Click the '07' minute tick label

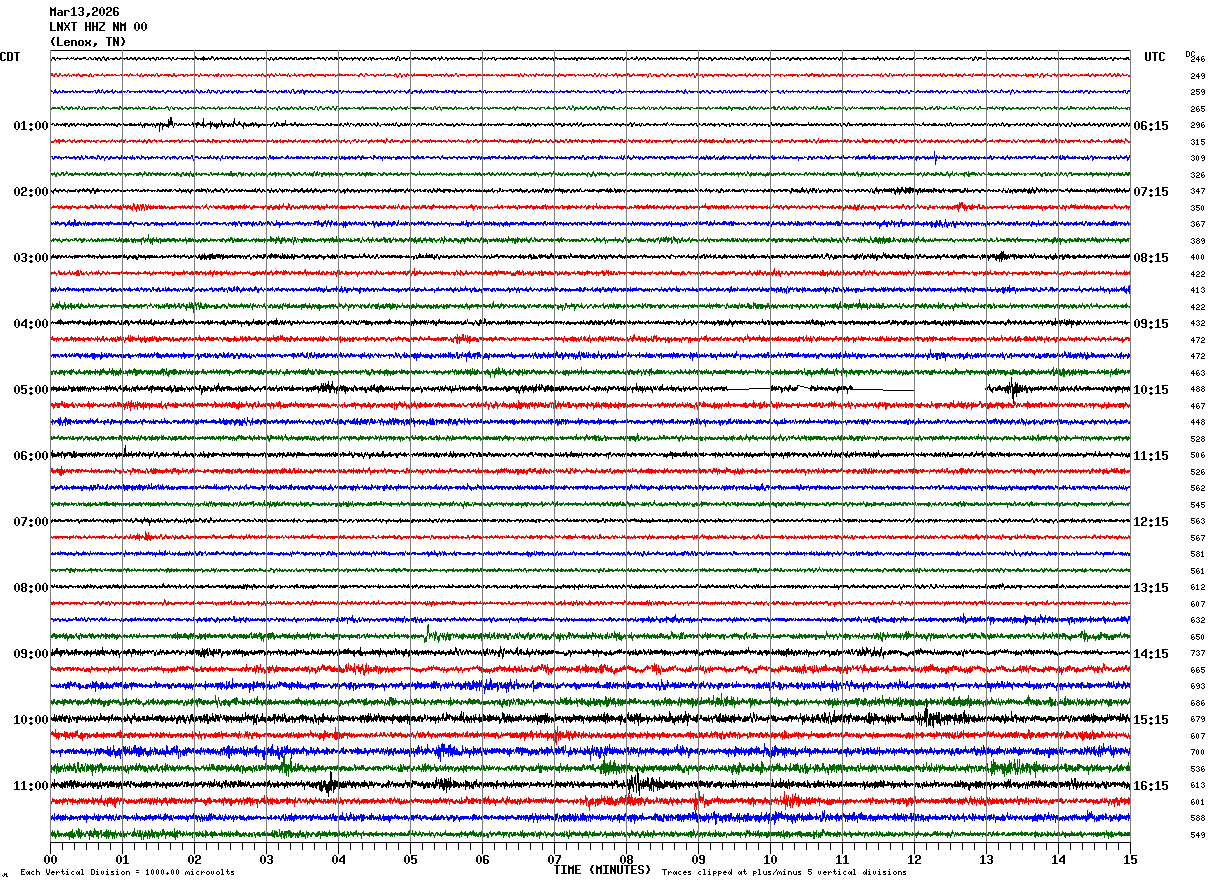tap(554, 859)
